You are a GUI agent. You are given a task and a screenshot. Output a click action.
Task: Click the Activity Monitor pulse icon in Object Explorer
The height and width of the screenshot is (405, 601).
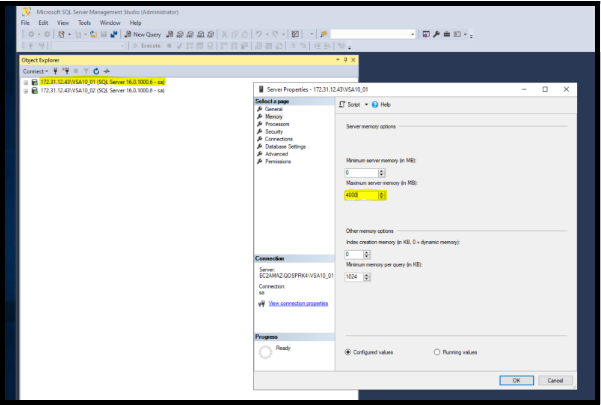[x=107, y=71]
